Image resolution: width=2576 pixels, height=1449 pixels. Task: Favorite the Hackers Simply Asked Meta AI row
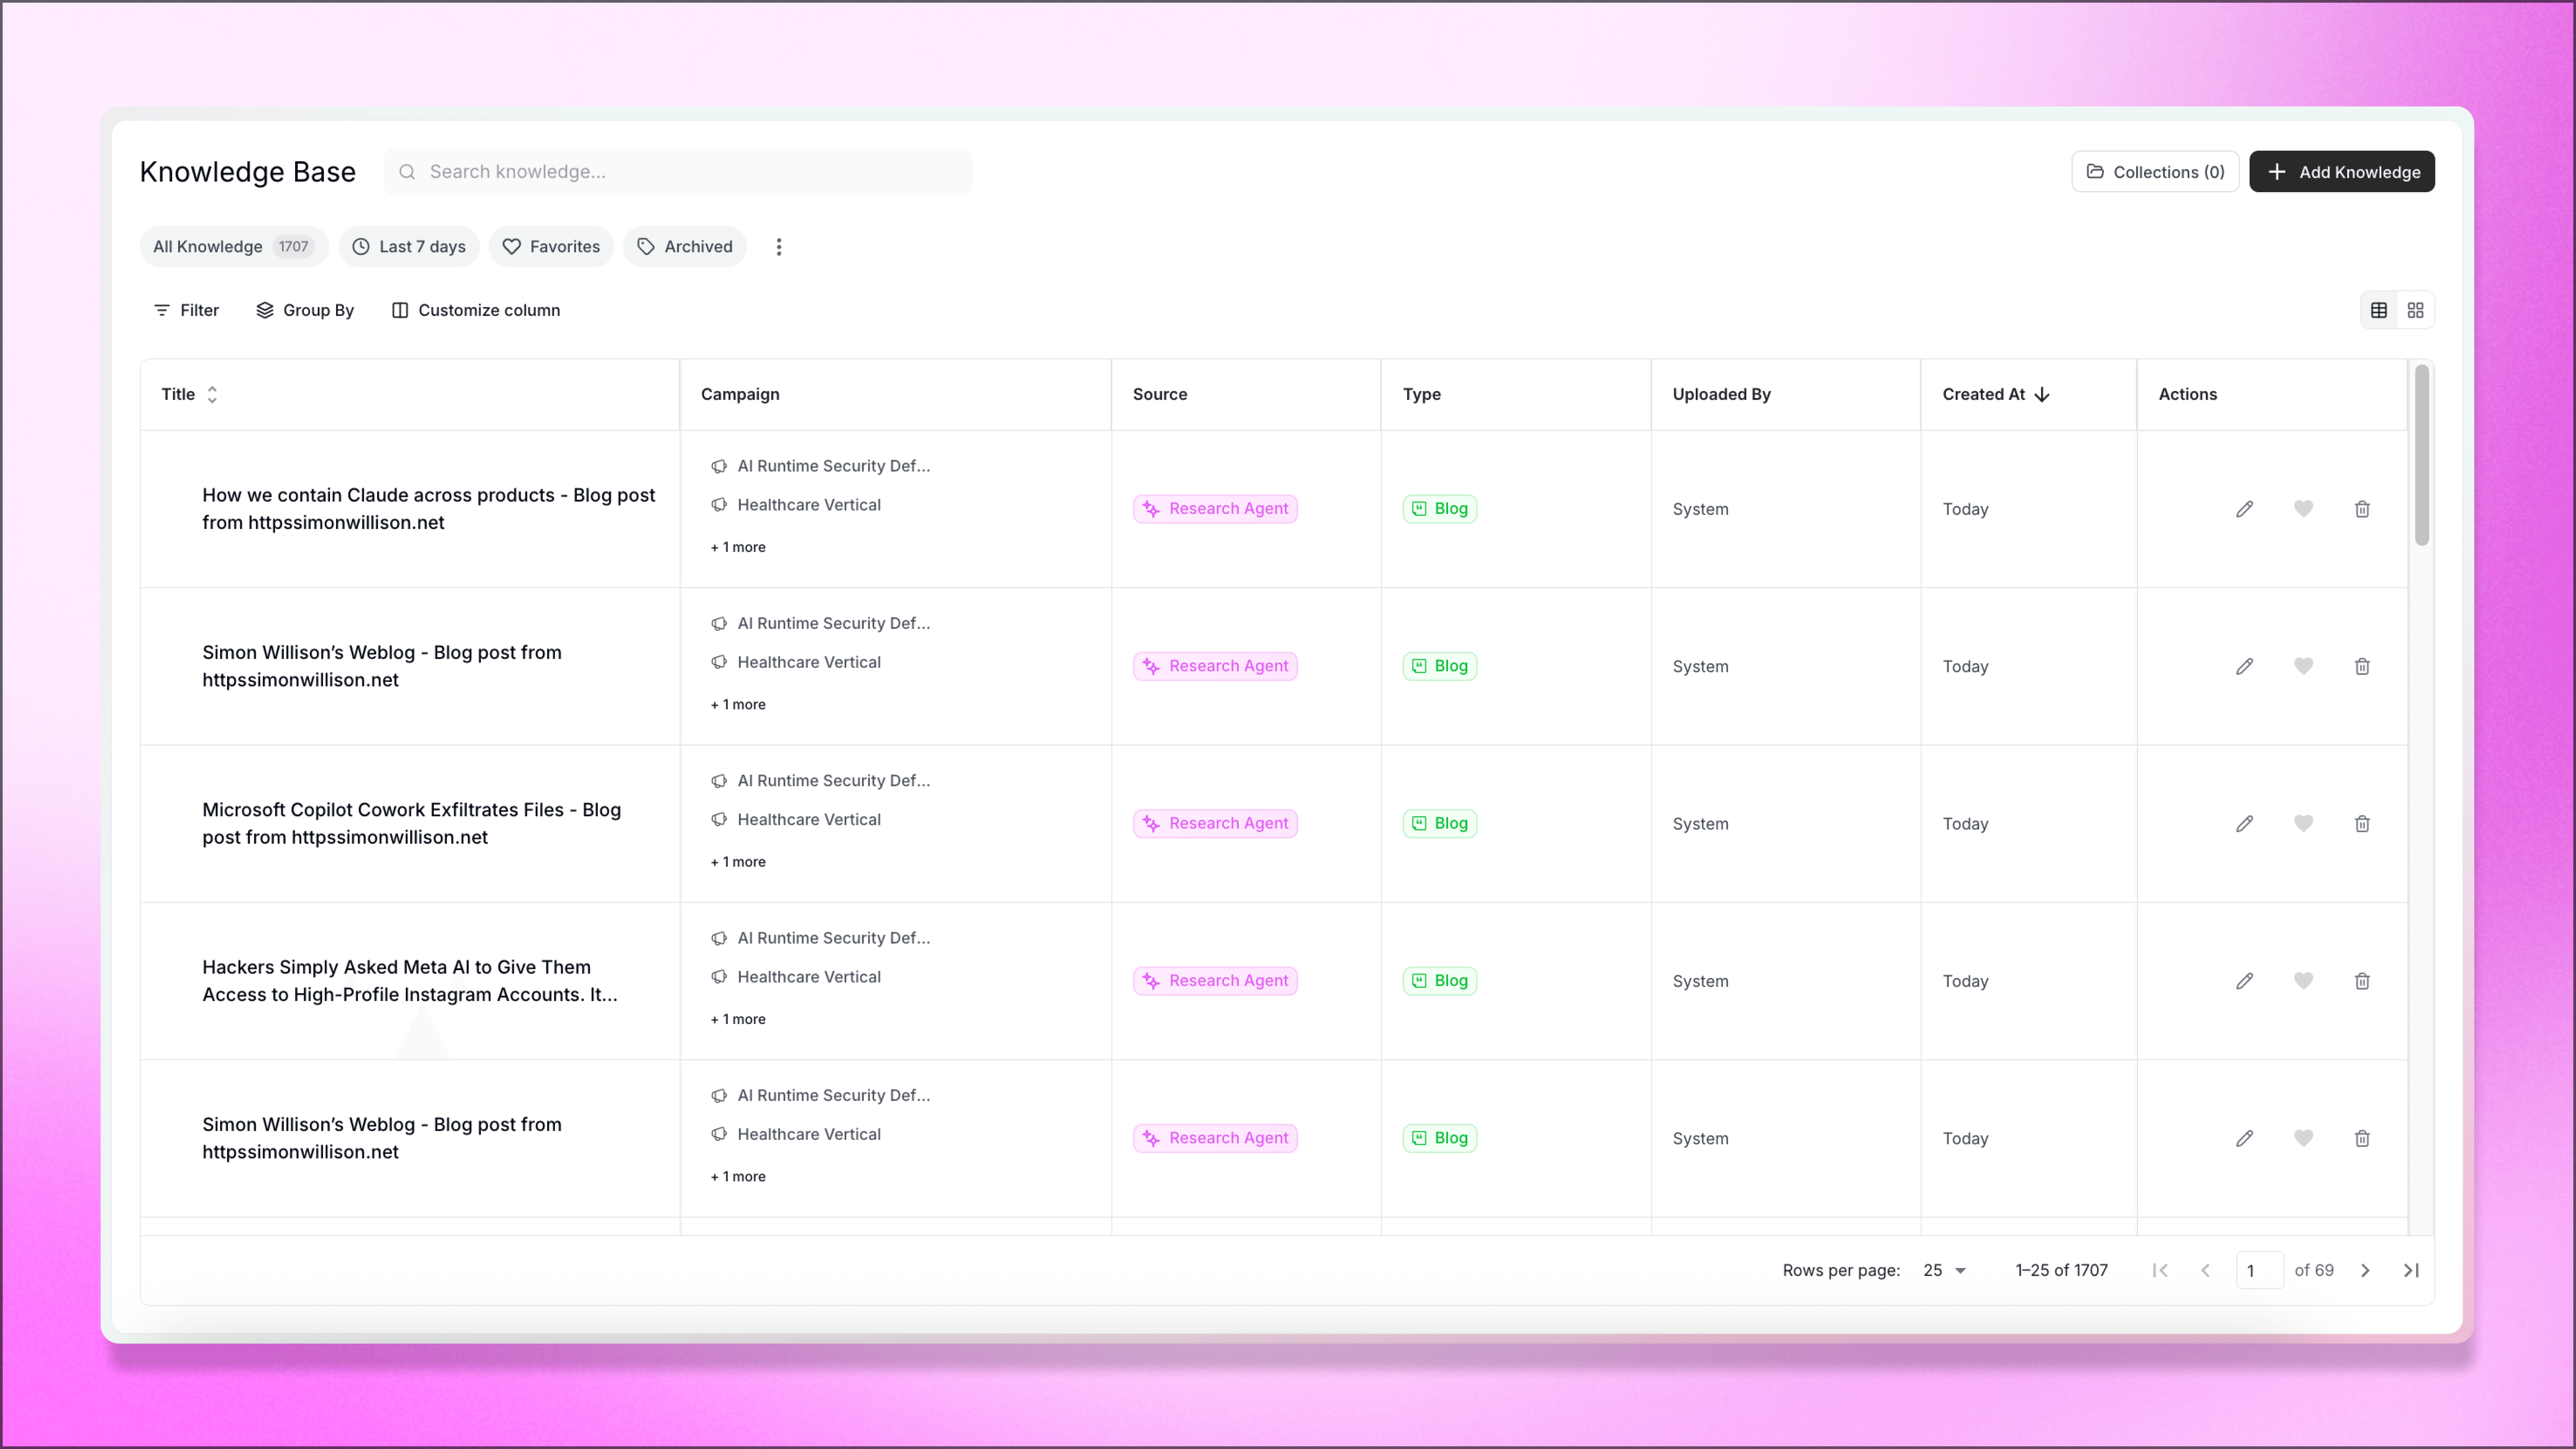pos(2303,981)
